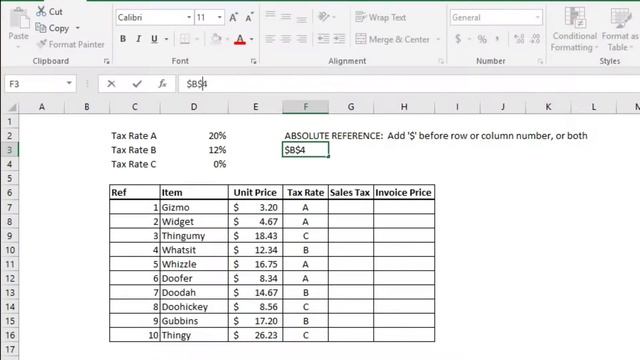Click the 'Unit Price' header cell
The image size is (640, 360).
tap(255, 193)
